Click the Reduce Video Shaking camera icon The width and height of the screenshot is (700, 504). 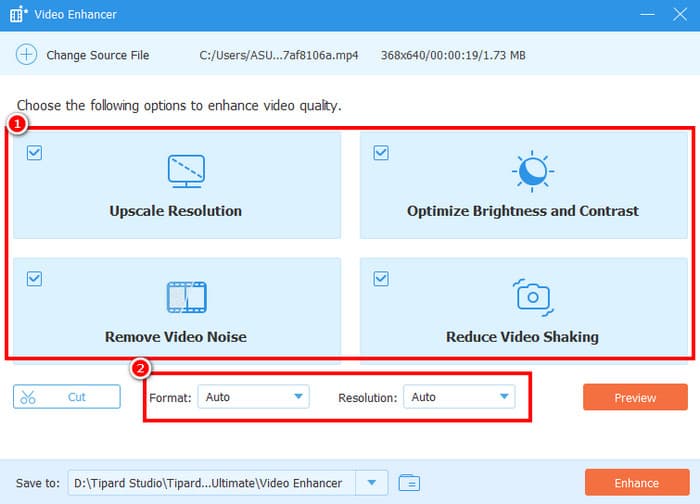click(x=529, y=297)
